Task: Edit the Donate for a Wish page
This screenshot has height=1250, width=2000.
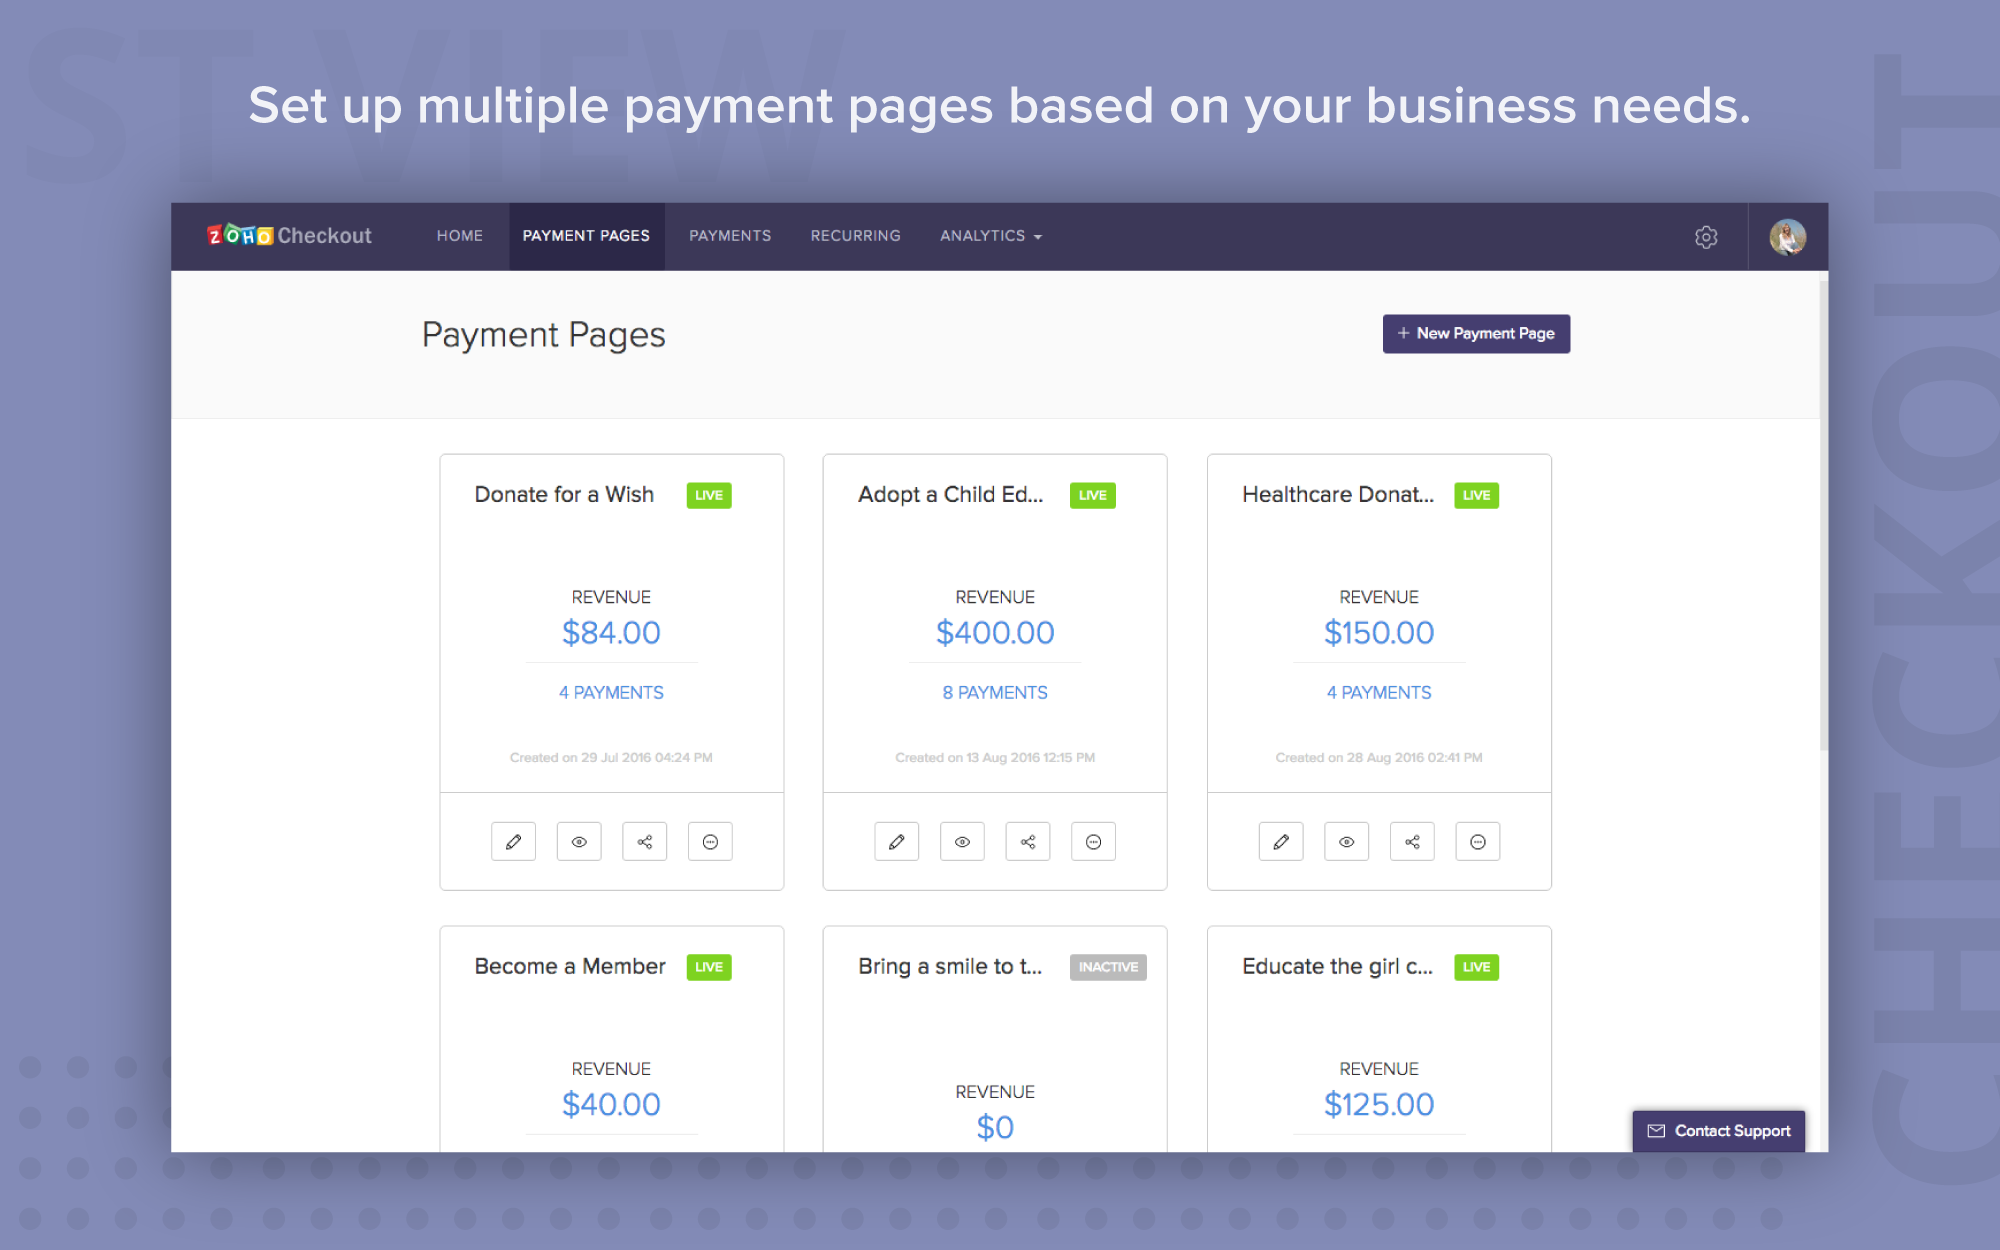Action: tap(513, 842)
